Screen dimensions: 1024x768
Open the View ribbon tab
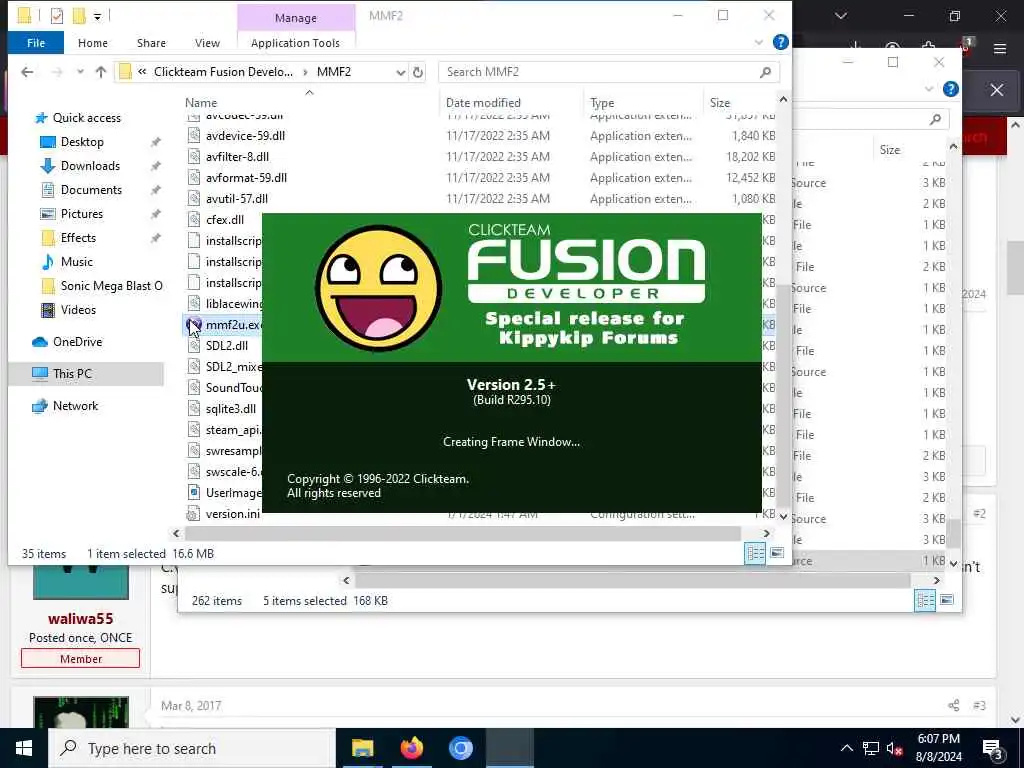click(x=207, y=43)
